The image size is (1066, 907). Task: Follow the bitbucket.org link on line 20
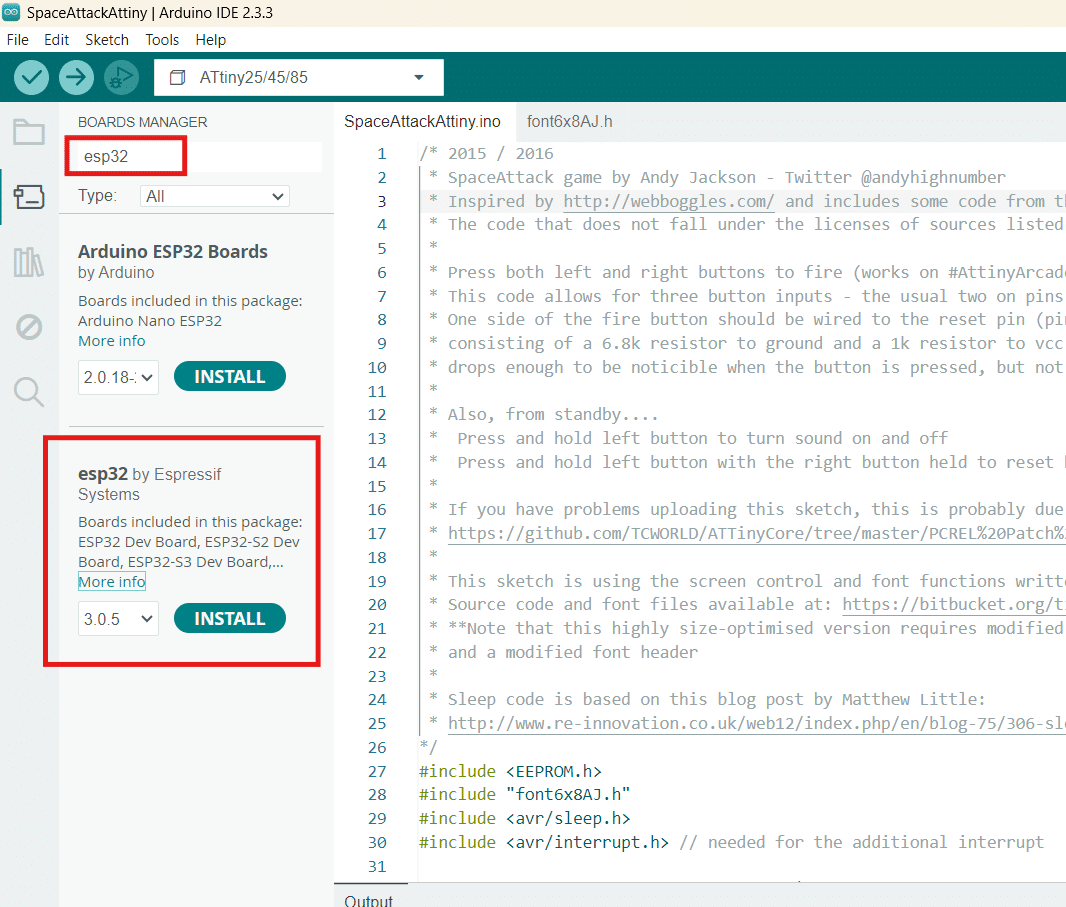click(x=953, y=604)
